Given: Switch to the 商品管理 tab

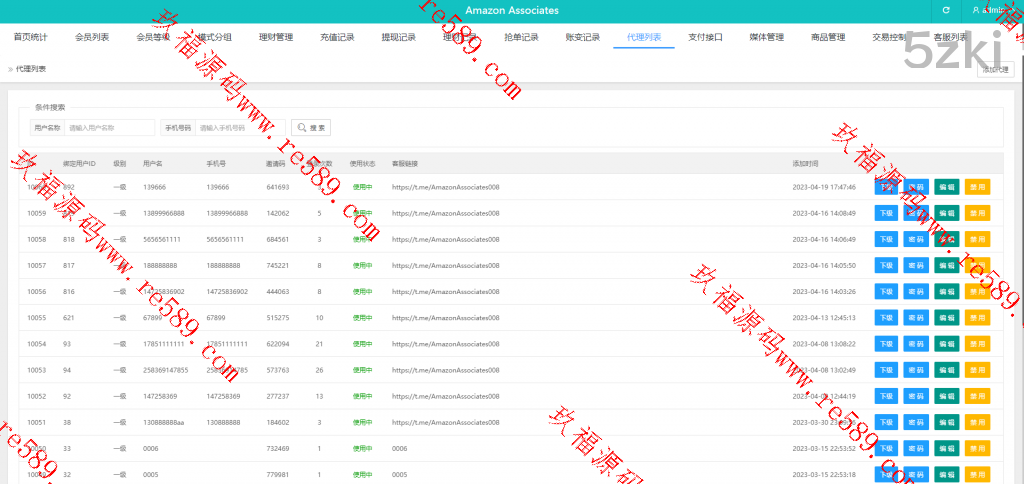Looking at the screenshot, I should pos(828,38).
